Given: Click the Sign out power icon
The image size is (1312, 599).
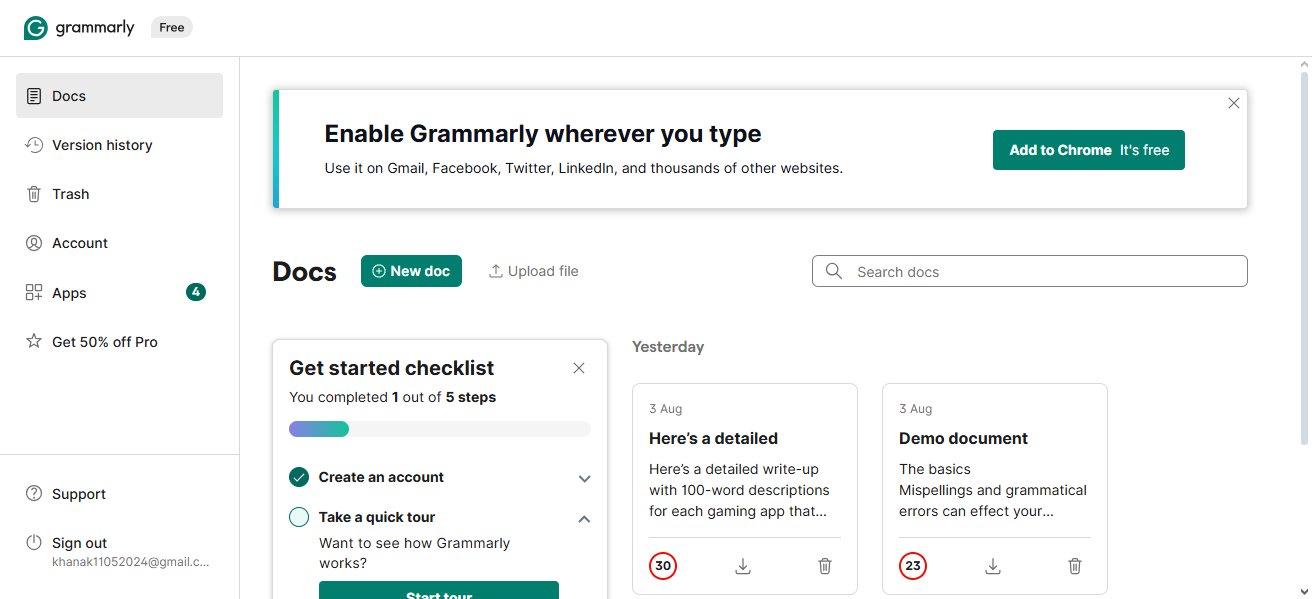Looking at the screenshot, I should [34, 542].
